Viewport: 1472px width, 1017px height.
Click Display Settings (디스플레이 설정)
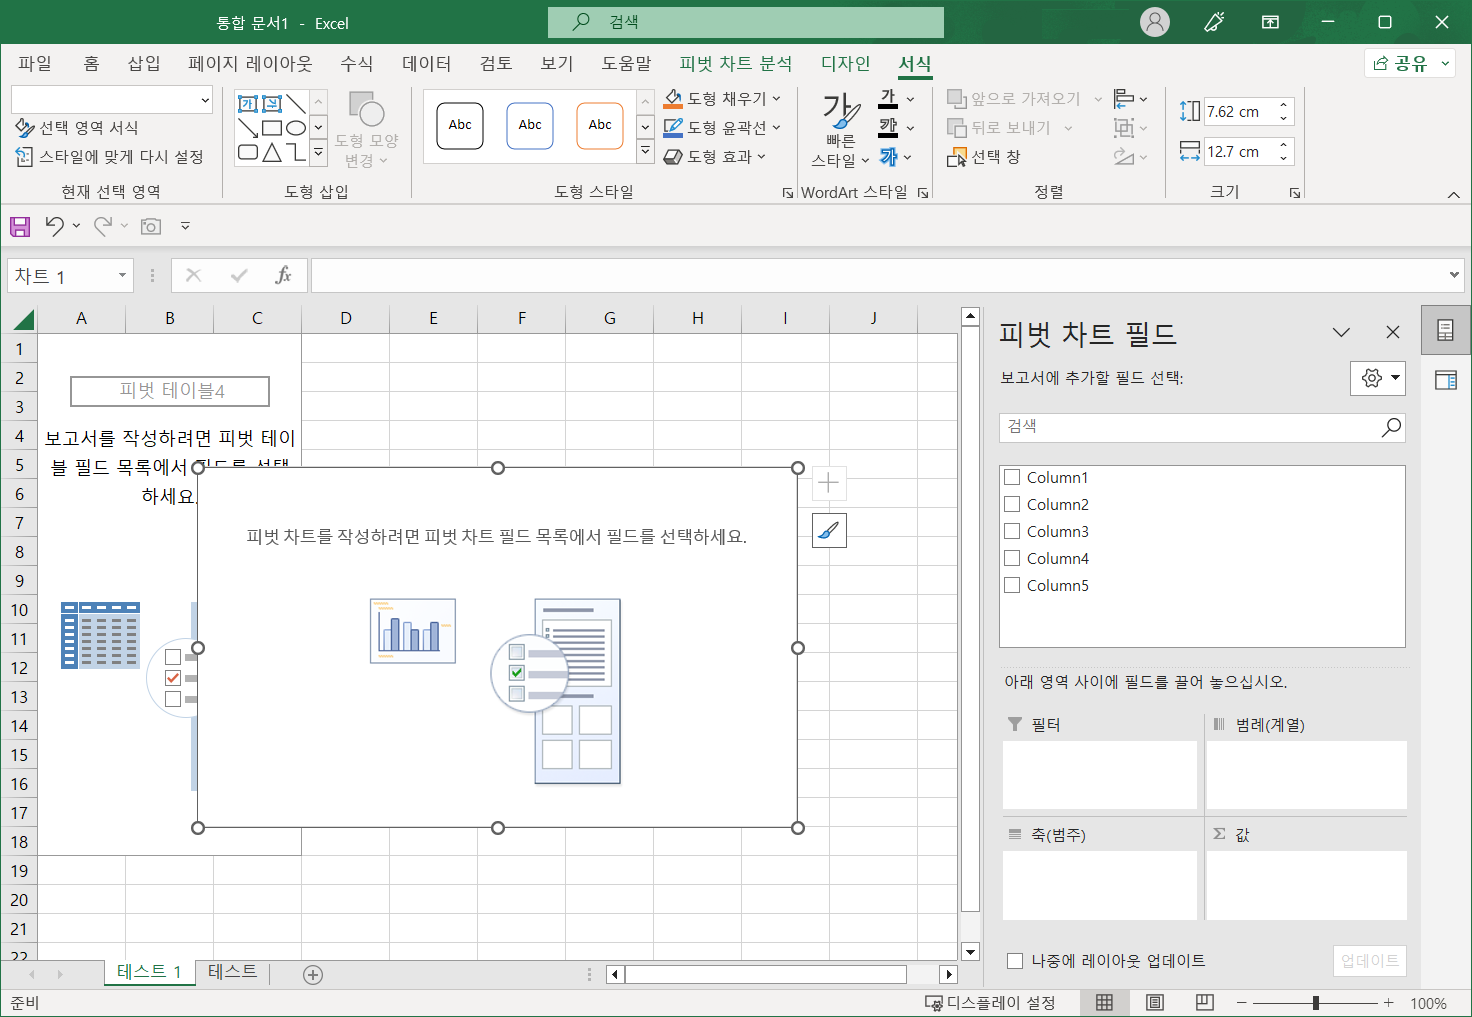(990, 1003)
